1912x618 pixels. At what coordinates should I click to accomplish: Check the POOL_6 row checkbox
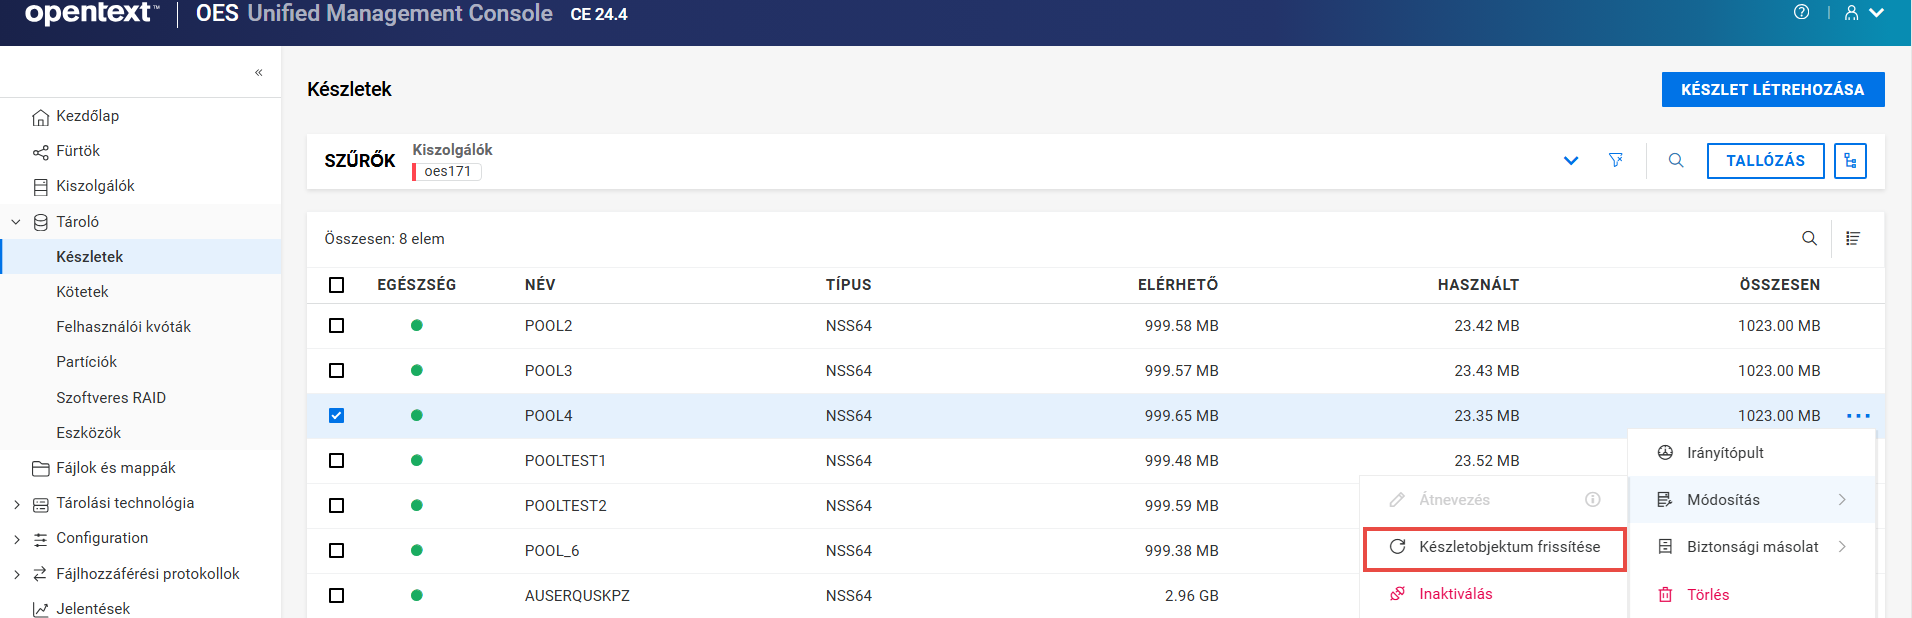tap(336, 551)
